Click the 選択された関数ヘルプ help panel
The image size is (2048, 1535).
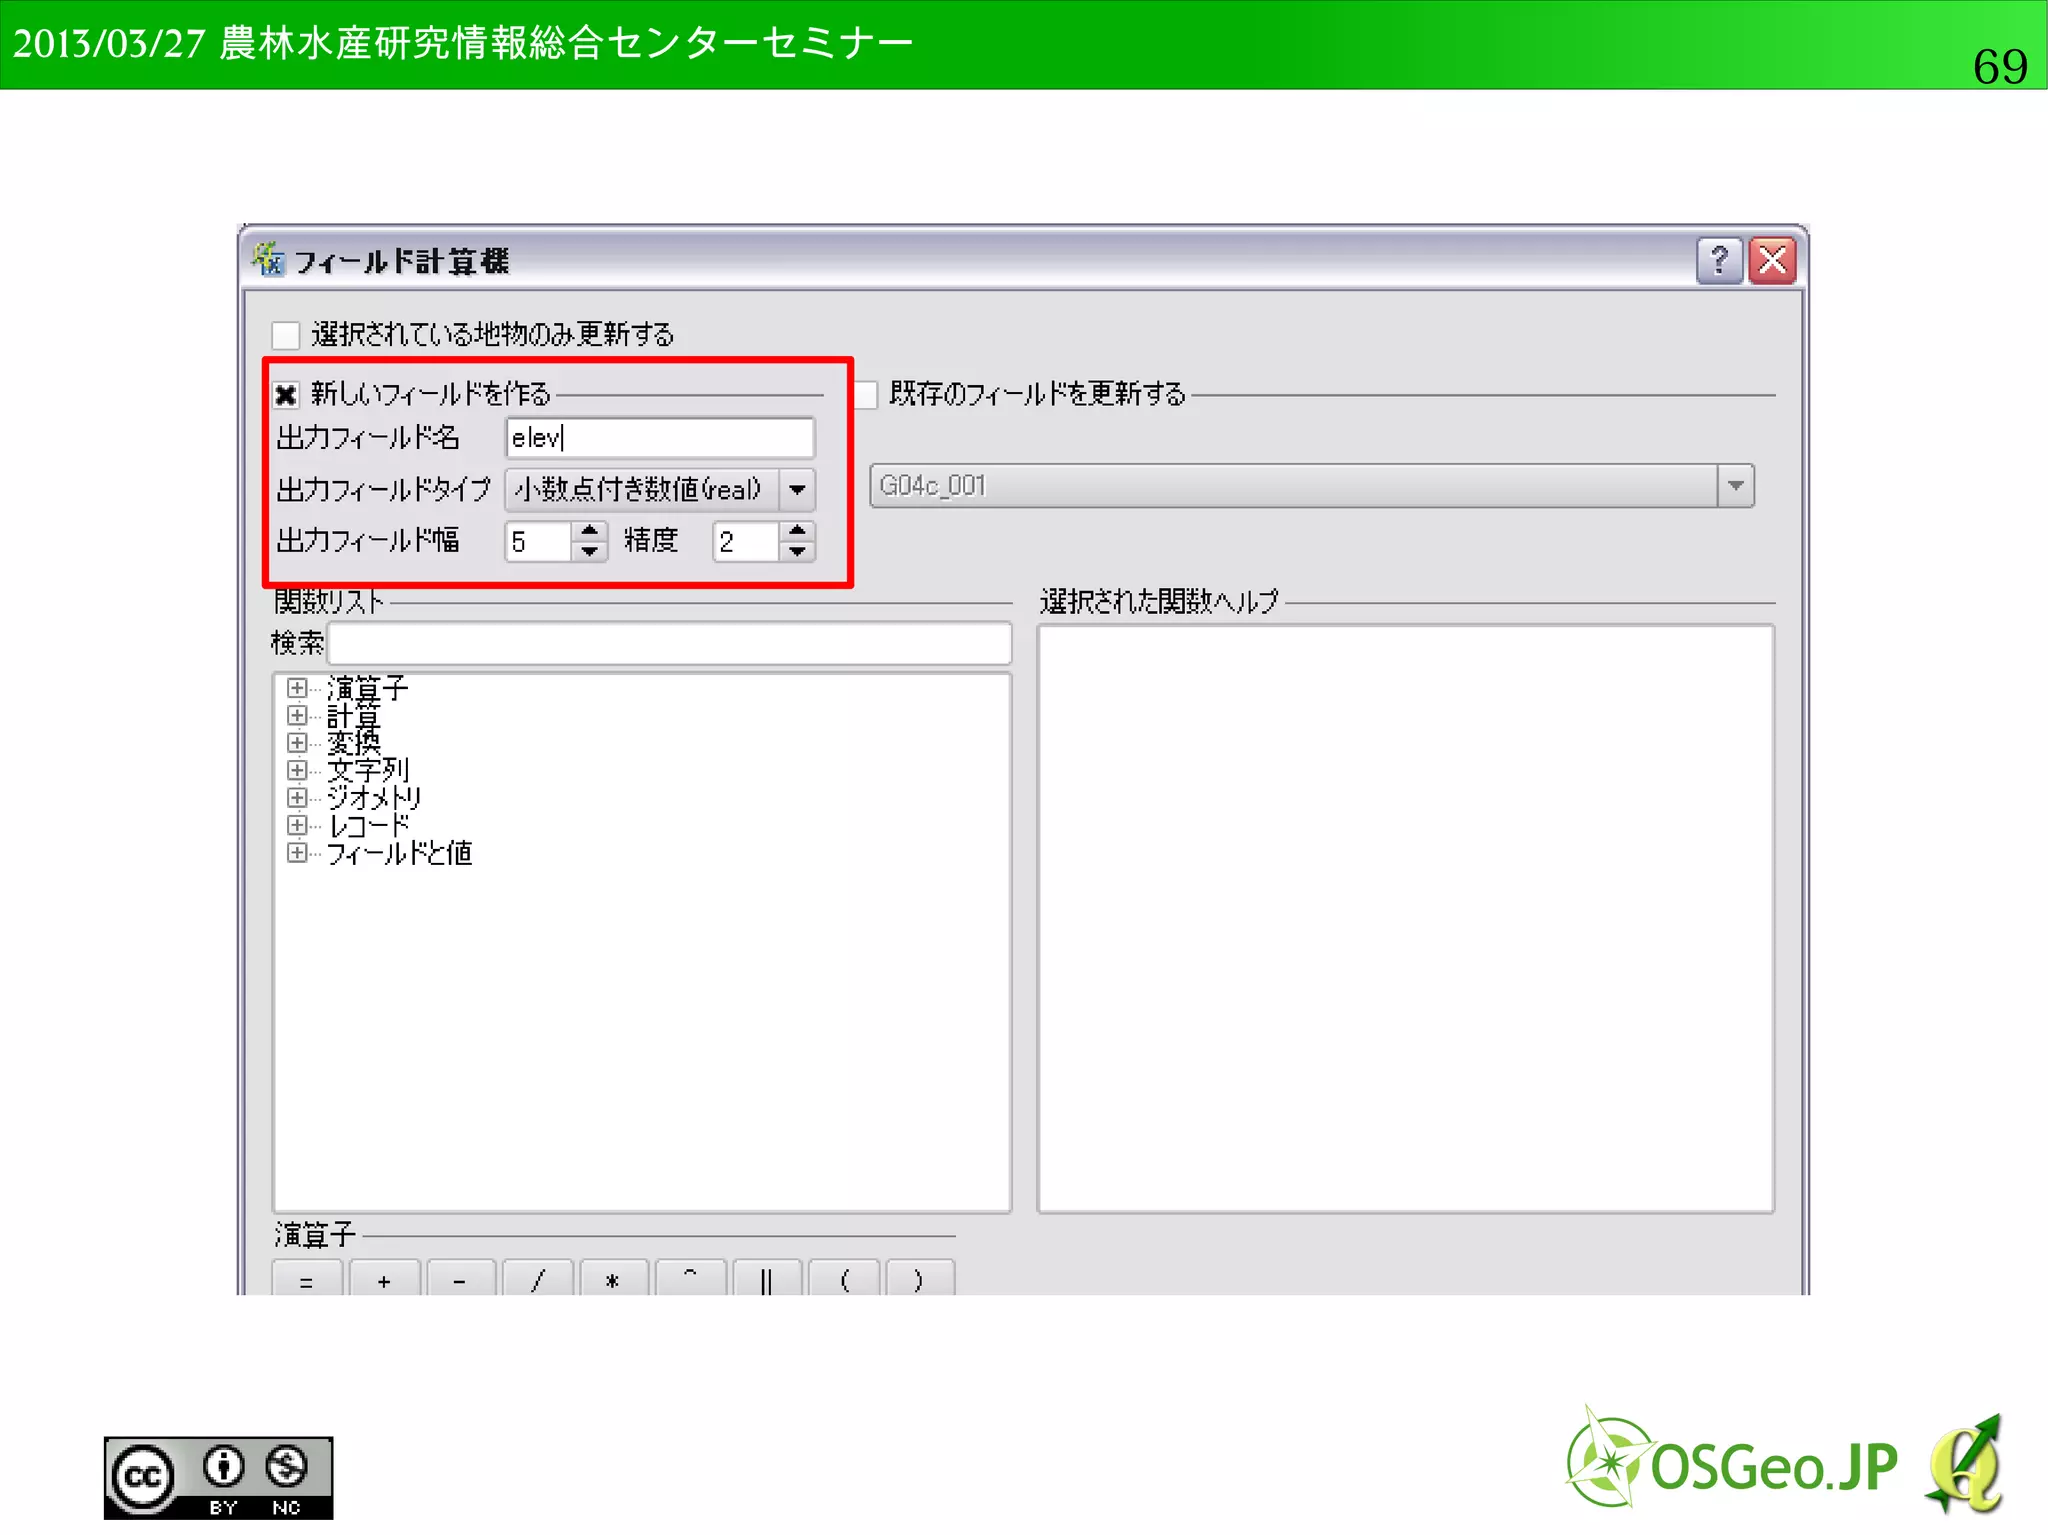click(1406, 919)
